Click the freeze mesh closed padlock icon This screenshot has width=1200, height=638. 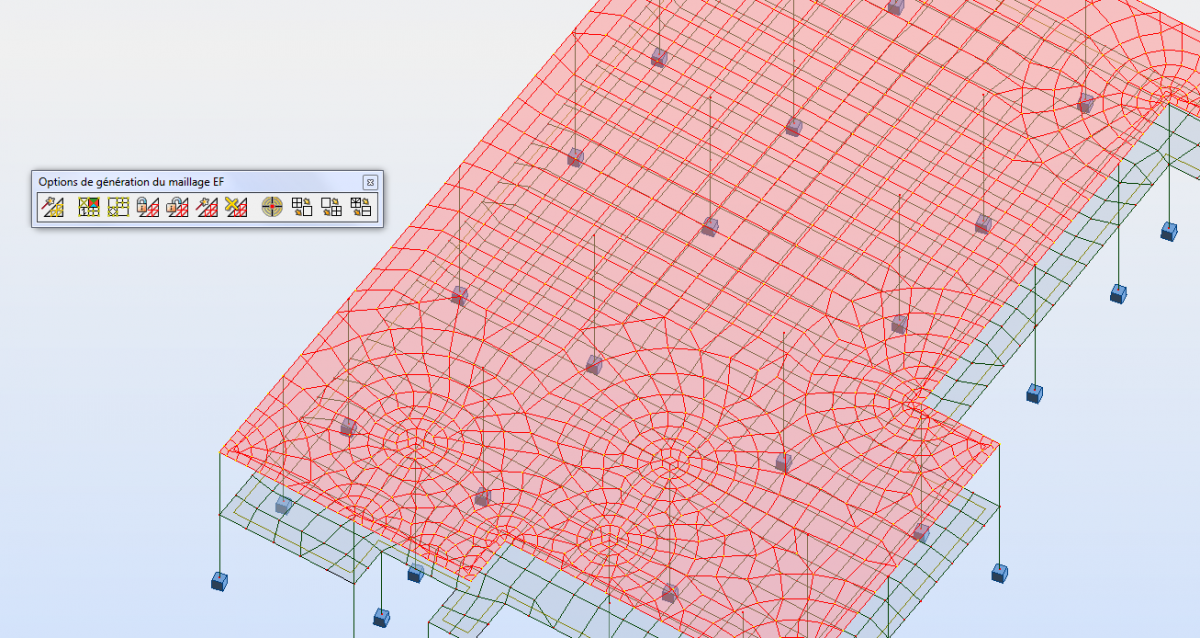point(148,207)
